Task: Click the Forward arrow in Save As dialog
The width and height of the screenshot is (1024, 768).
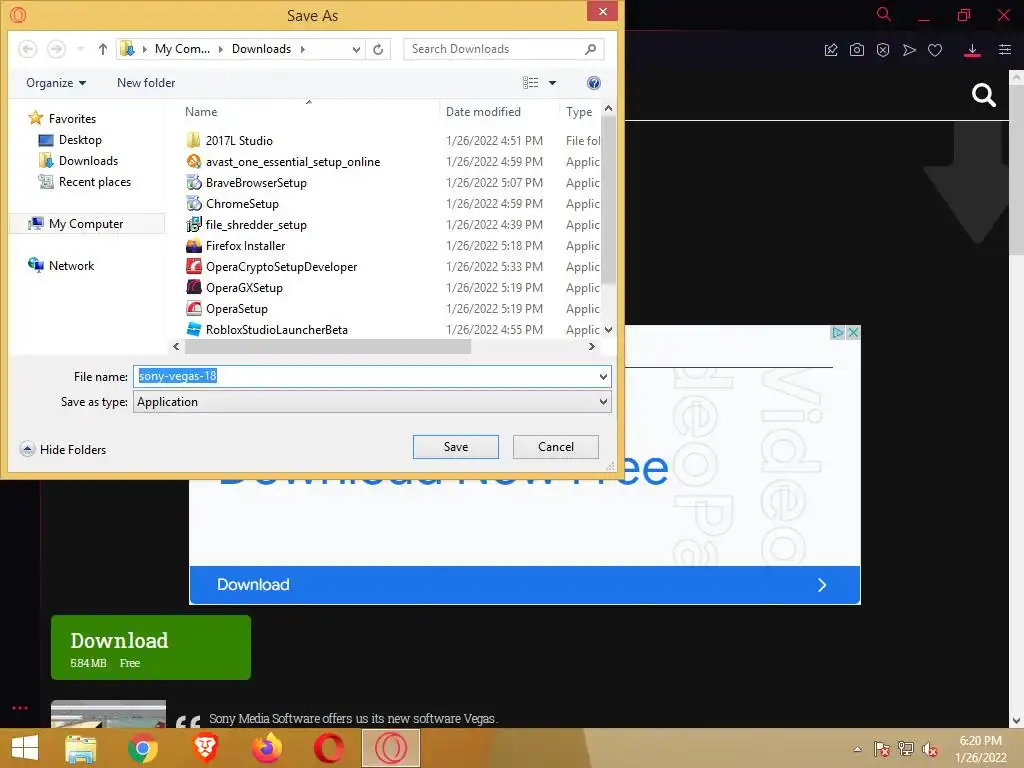Action: [x=56, y=49]
